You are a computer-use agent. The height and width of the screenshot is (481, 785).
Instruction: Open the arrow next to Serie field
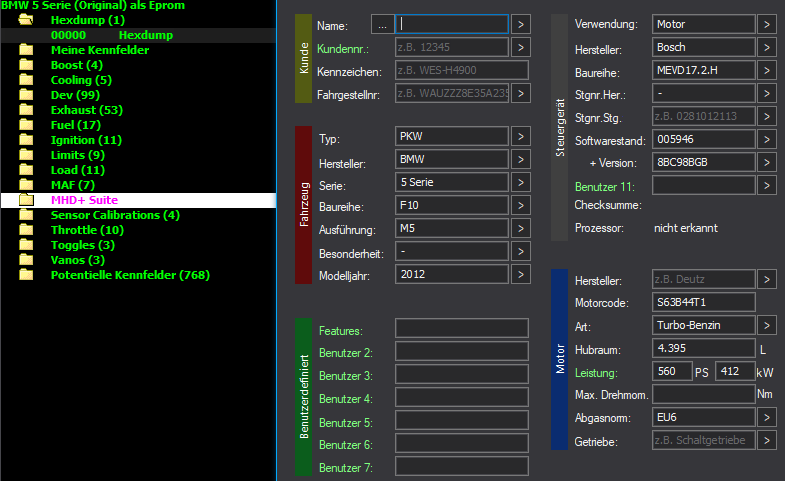point(521,183)
